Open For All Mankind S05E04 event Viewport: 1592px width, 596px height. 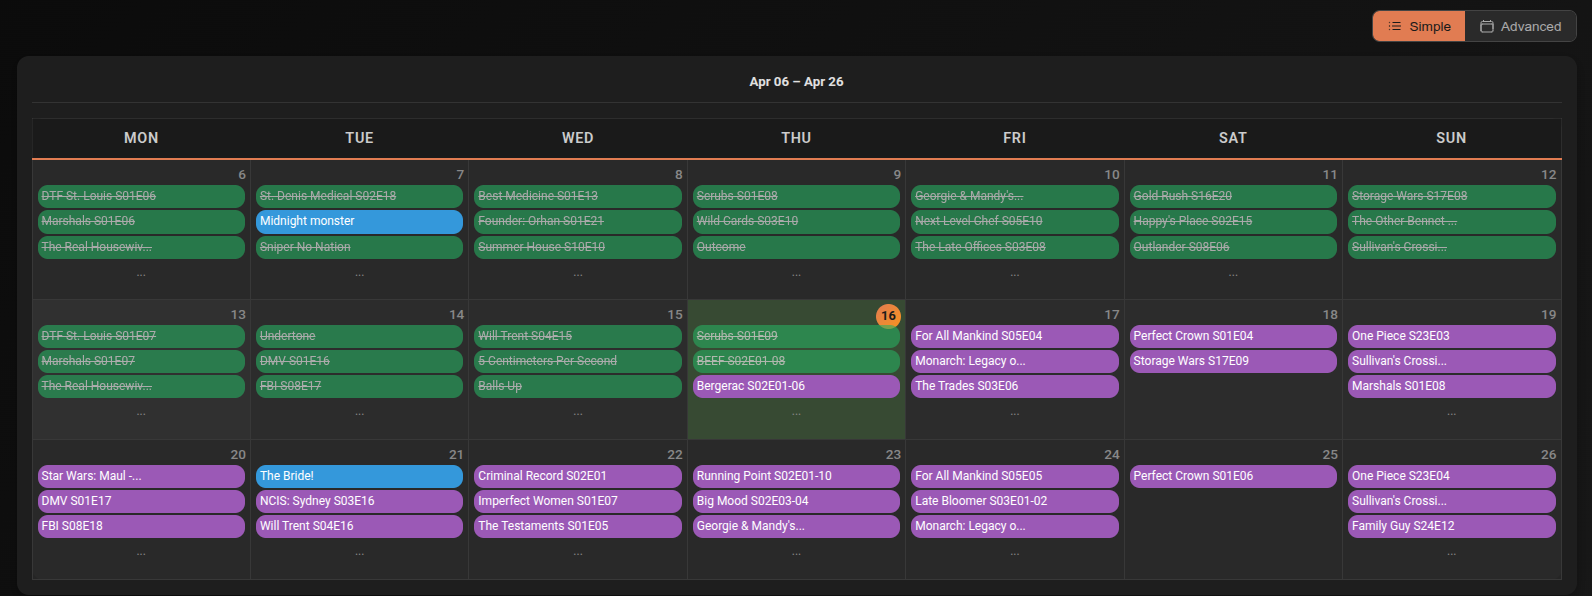point(1014,336)
